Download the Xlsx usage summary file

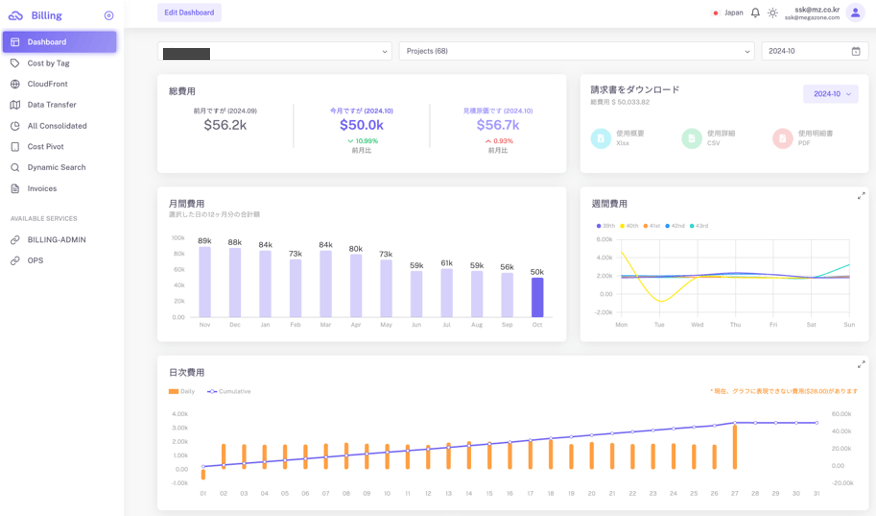[x=601, y=138]
